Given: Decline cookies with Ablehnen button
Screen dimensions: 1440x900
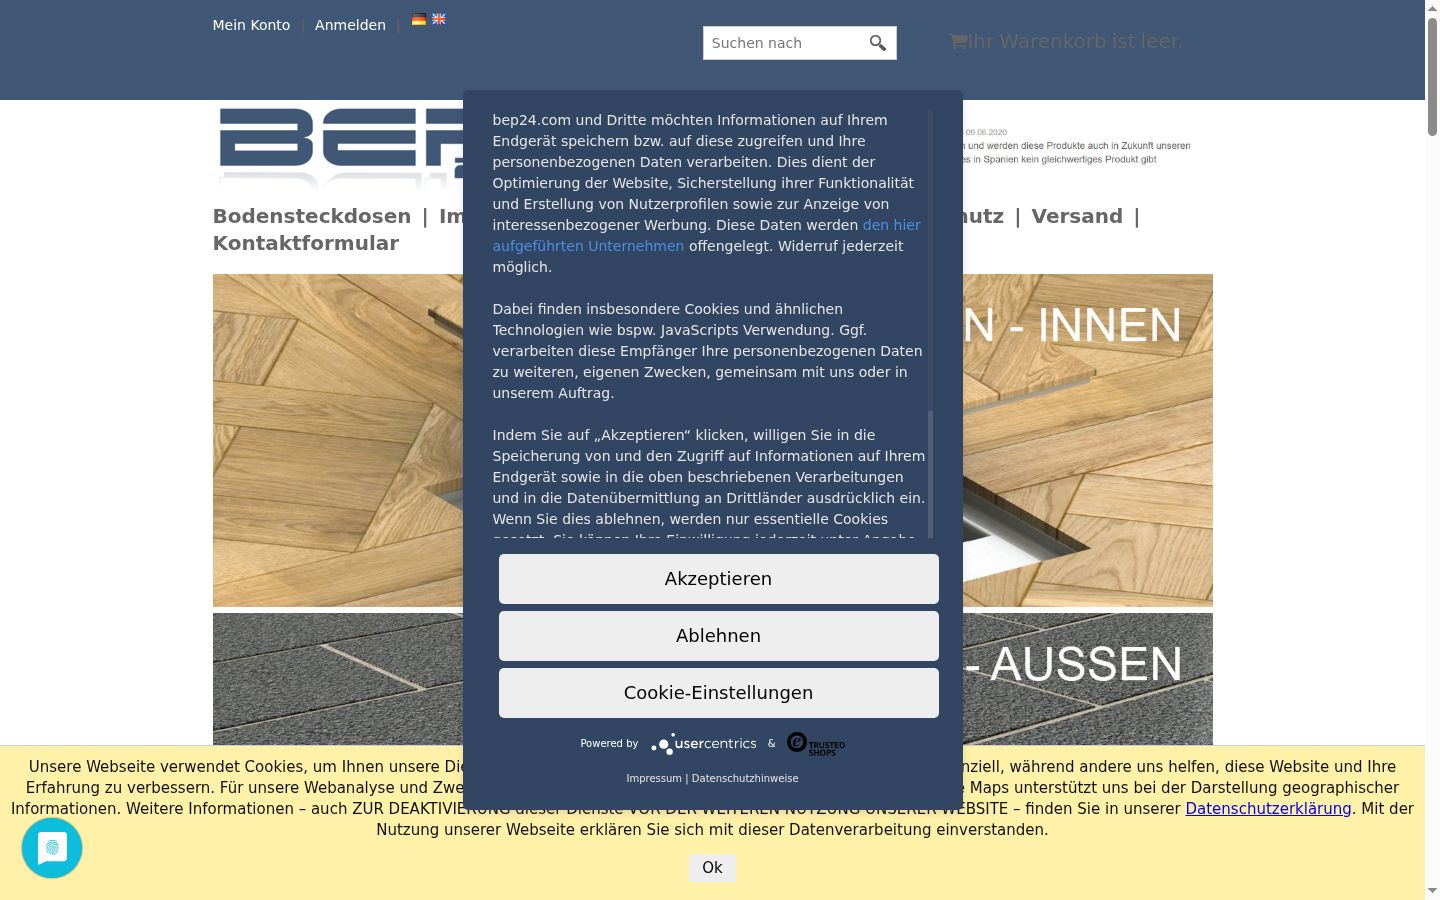Looking at the screenshot, I should pyautogui.click(x=719, y=636).
